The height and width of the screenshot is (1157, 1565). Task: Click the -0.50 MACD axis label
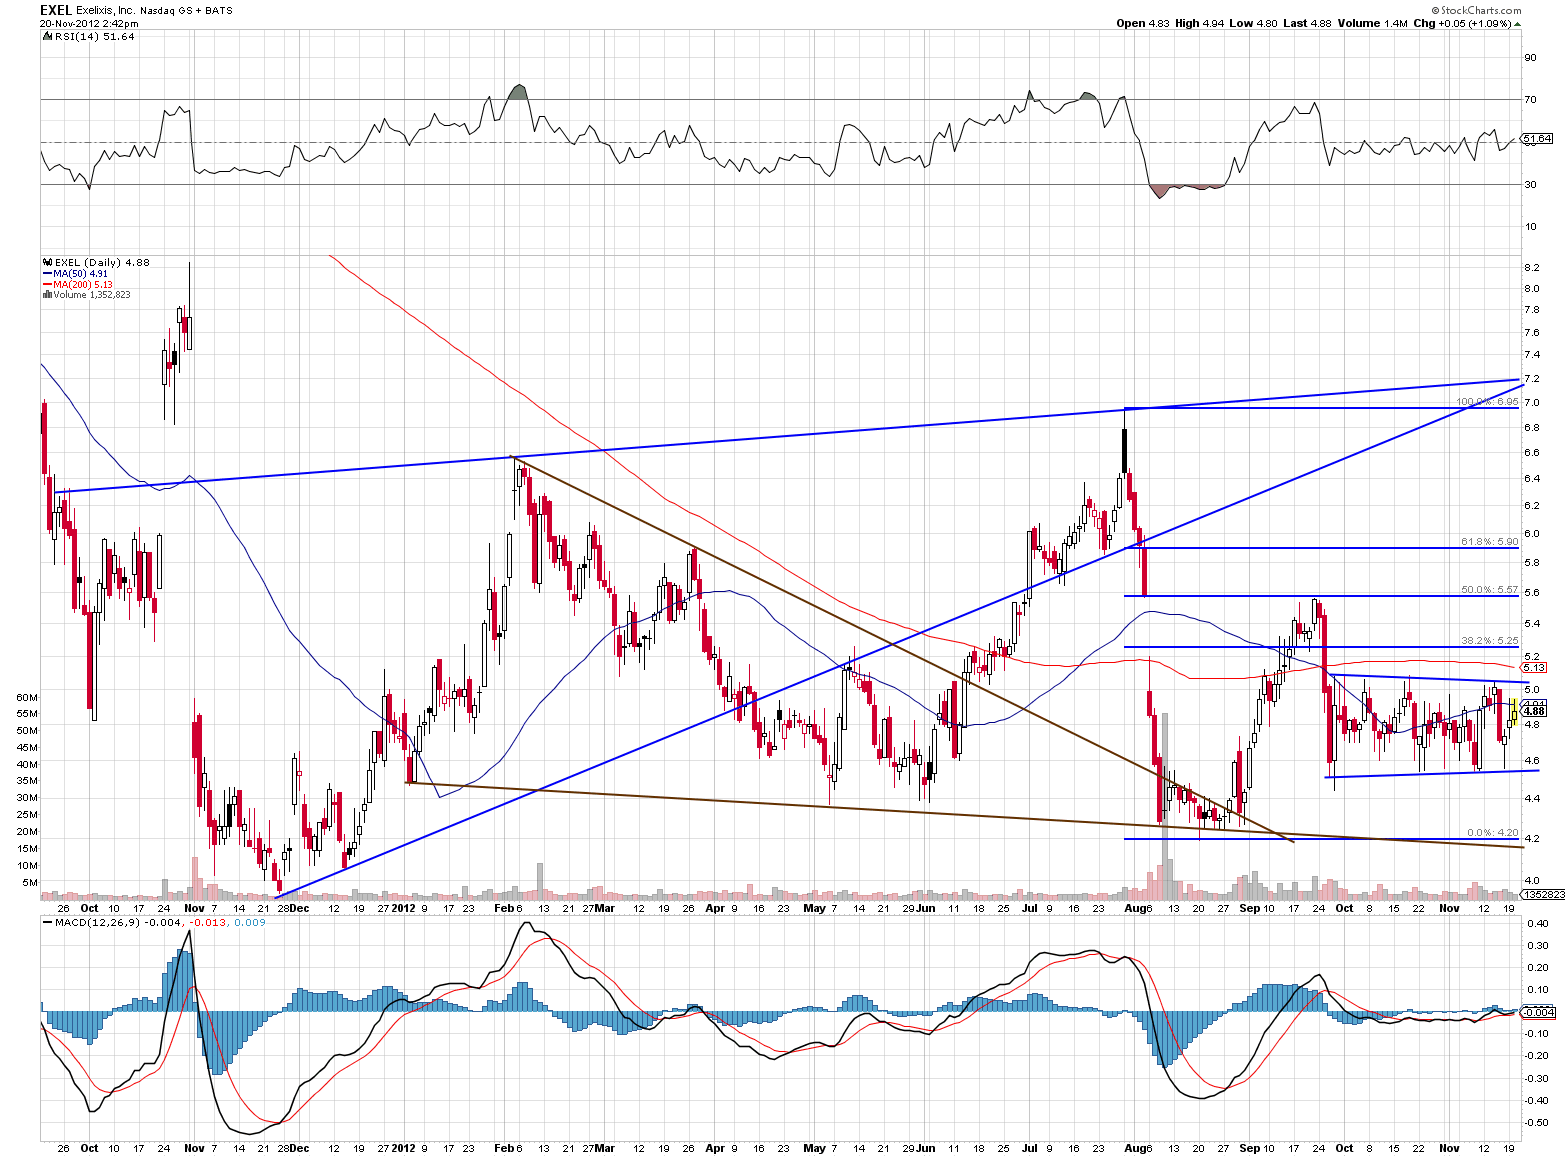coord(1537,1123)
